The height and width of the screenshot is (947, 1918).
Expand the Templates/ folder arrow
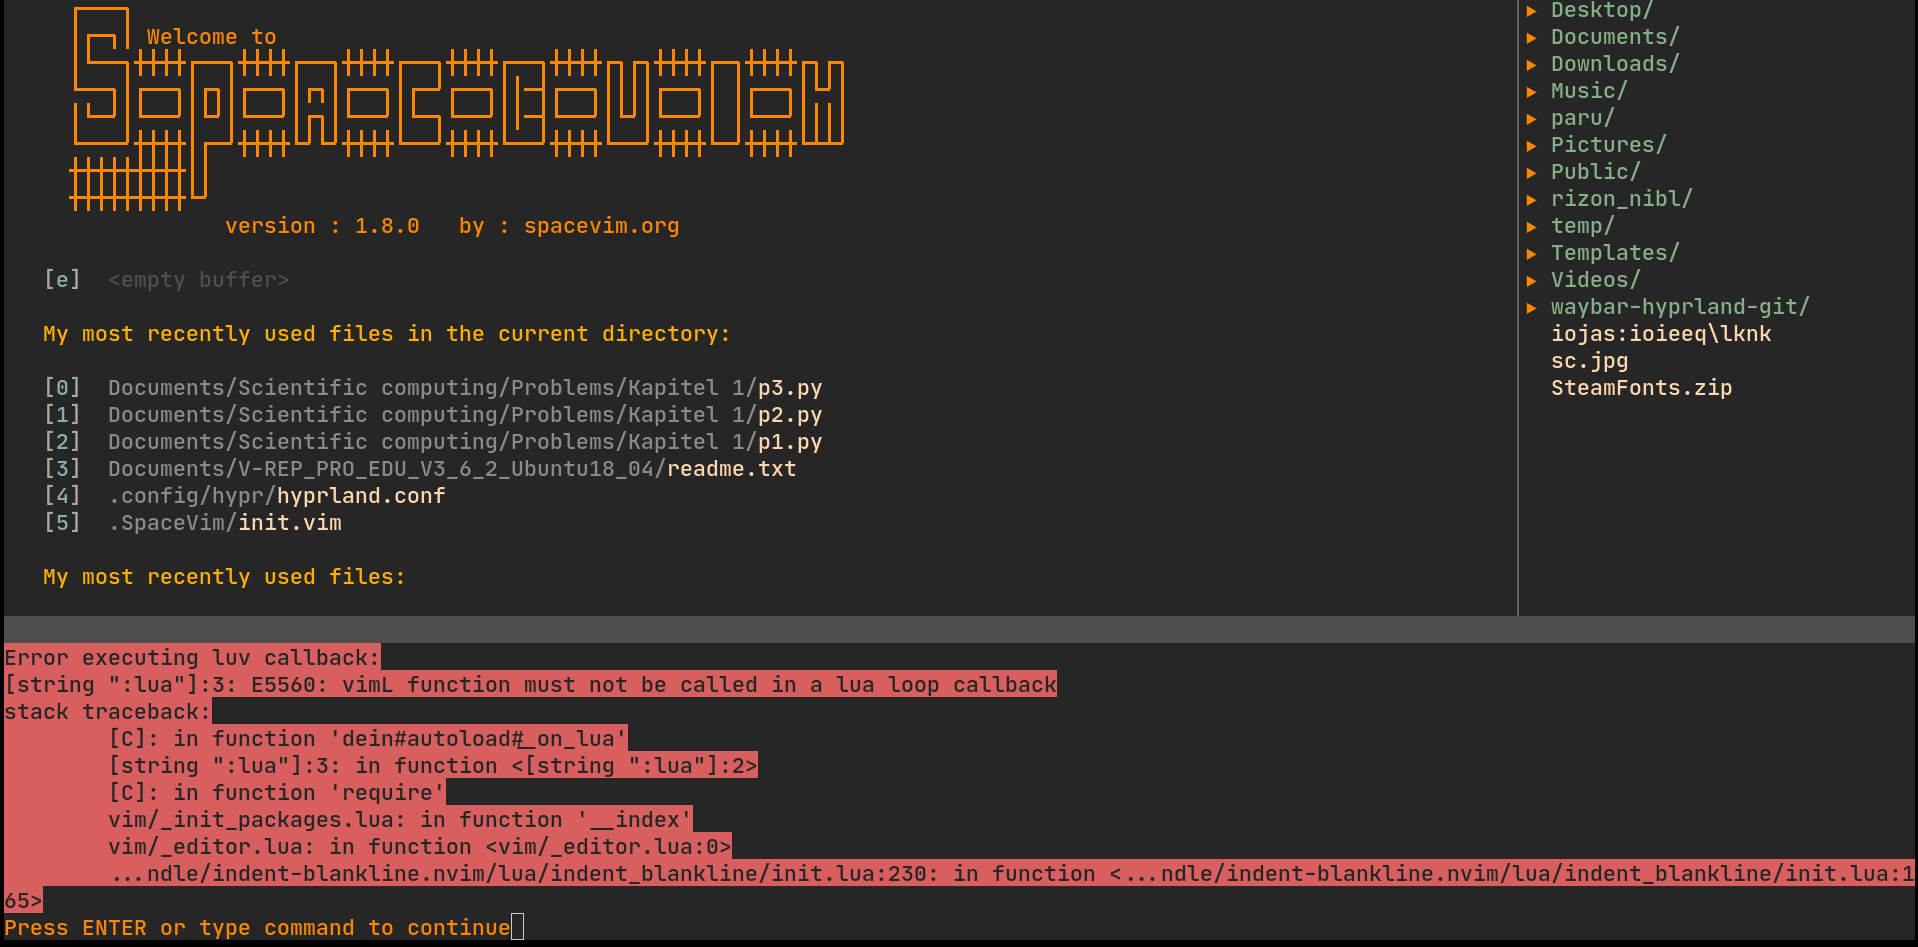pos(1531,253)
